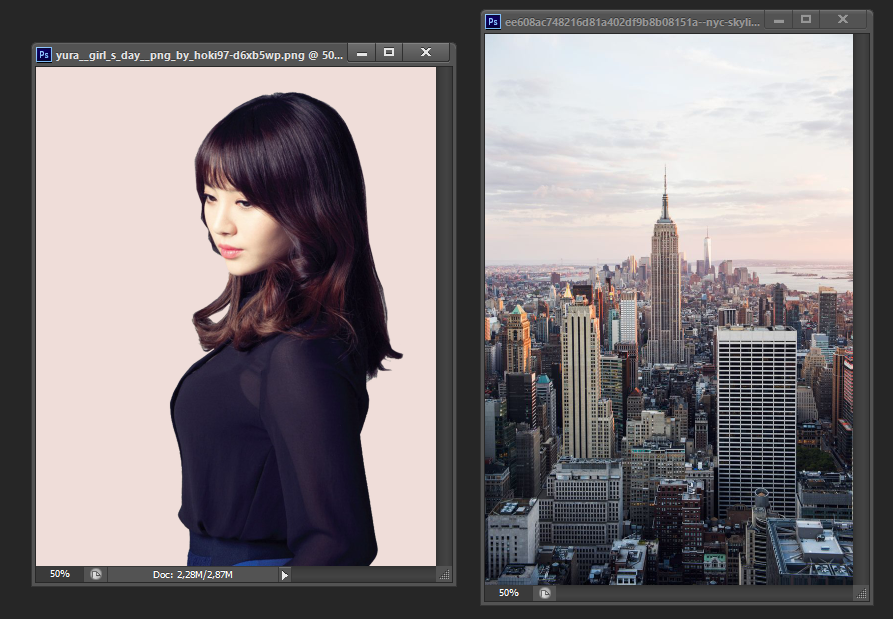Screen dimensions: 893x619
Task: Click the Ps icon of the nyc-skyline window
Action: click(x=492, y=21)
